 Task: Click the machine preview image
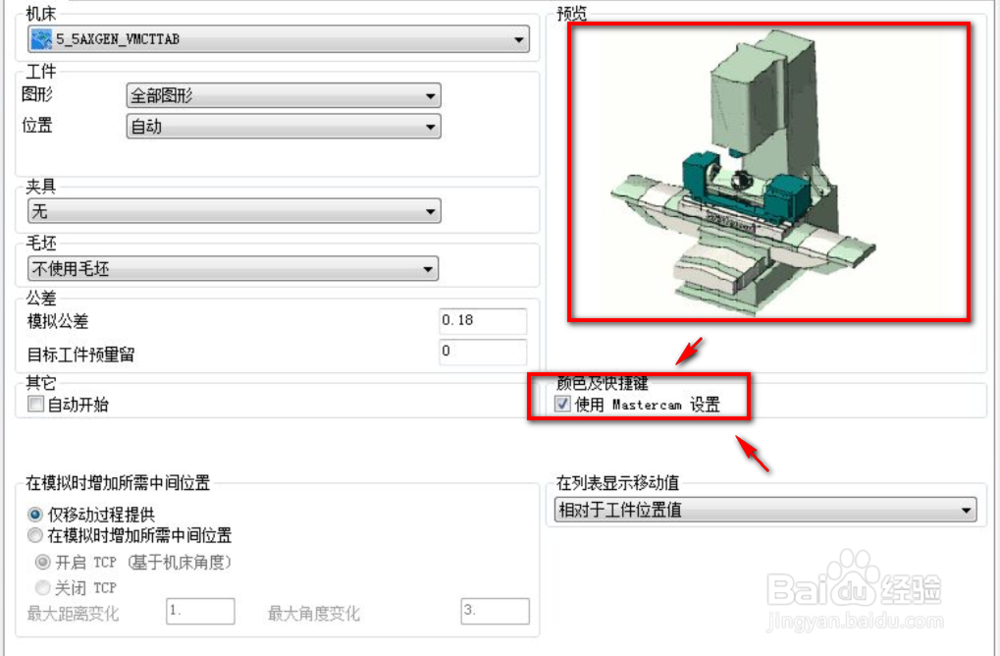click(769, 171)
